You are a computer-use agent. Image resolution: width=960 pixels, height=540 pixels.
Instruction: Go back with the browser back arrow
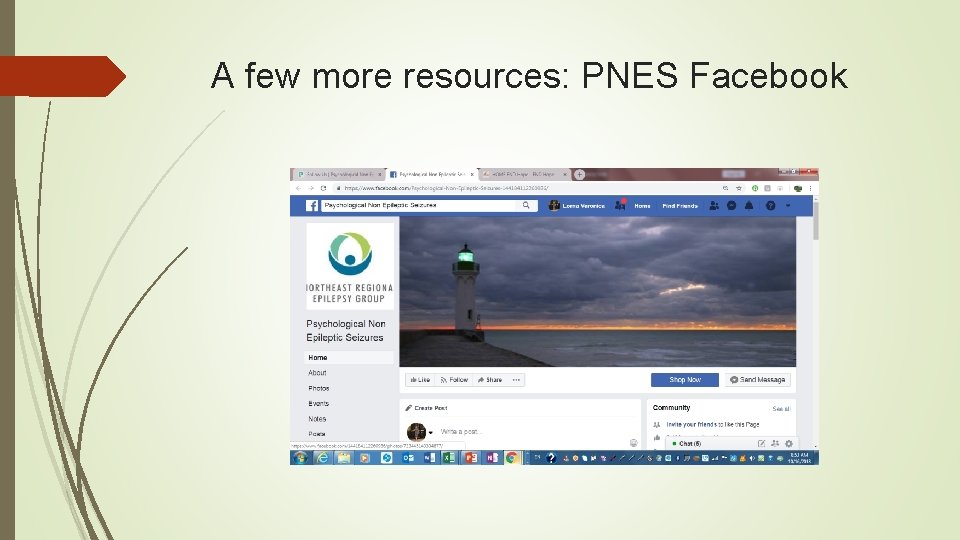298,189
